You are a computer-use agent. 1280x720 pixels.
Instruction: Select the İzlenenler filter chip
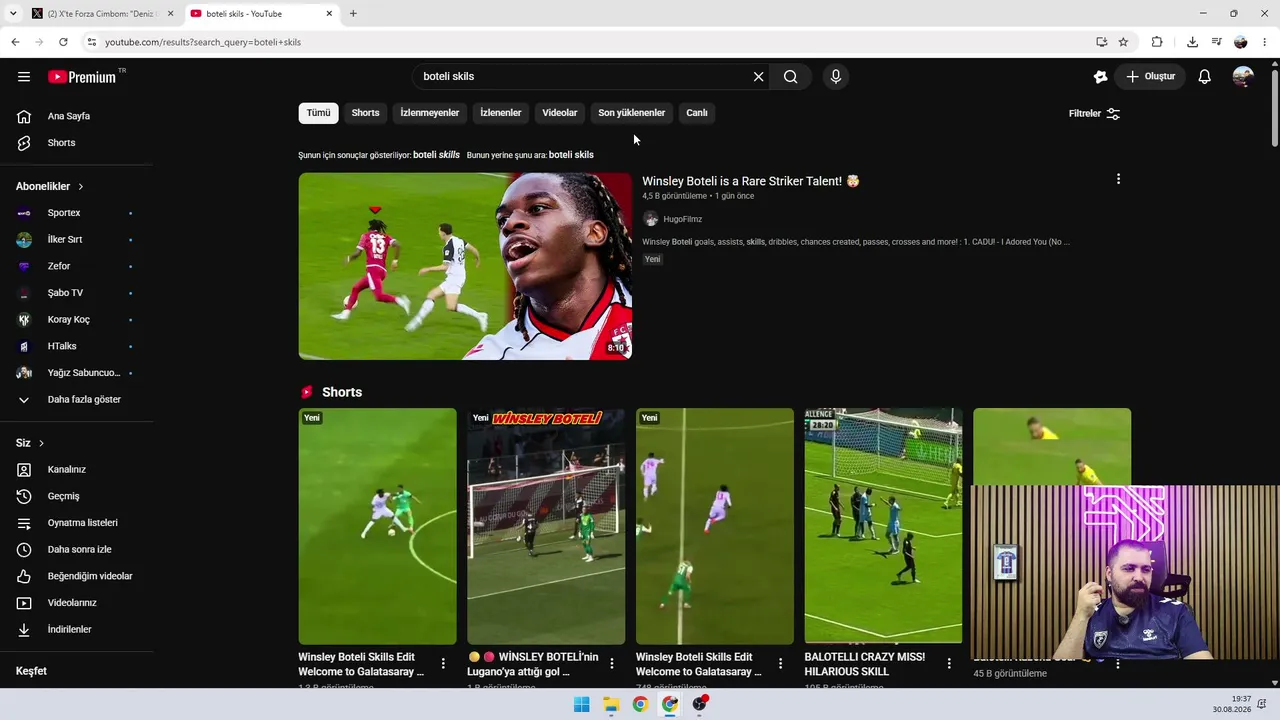[x=501, y=113]
